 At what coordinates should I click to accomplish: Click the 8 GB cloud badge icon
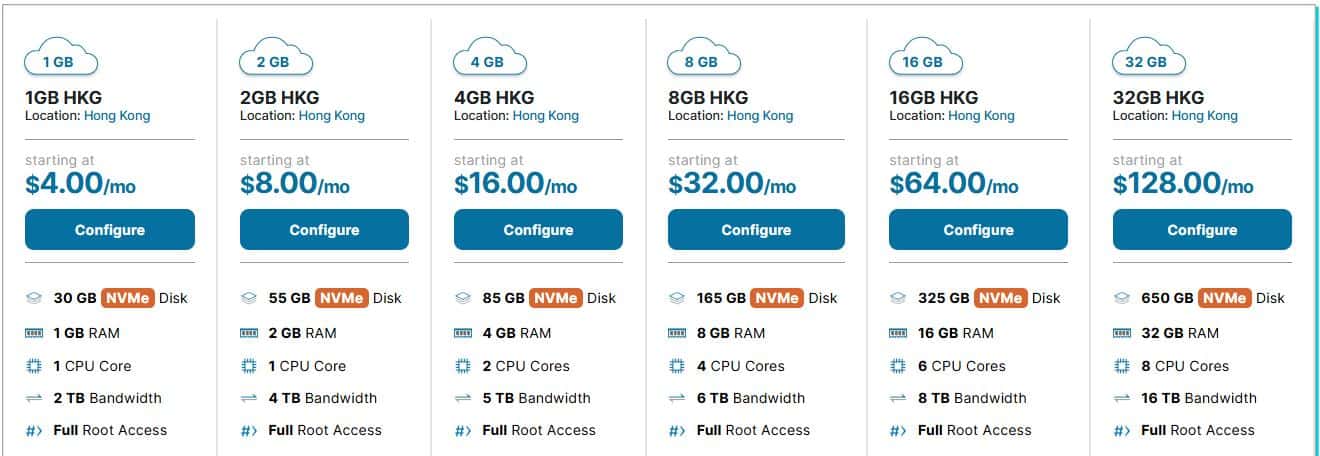[x=703, y=59]
